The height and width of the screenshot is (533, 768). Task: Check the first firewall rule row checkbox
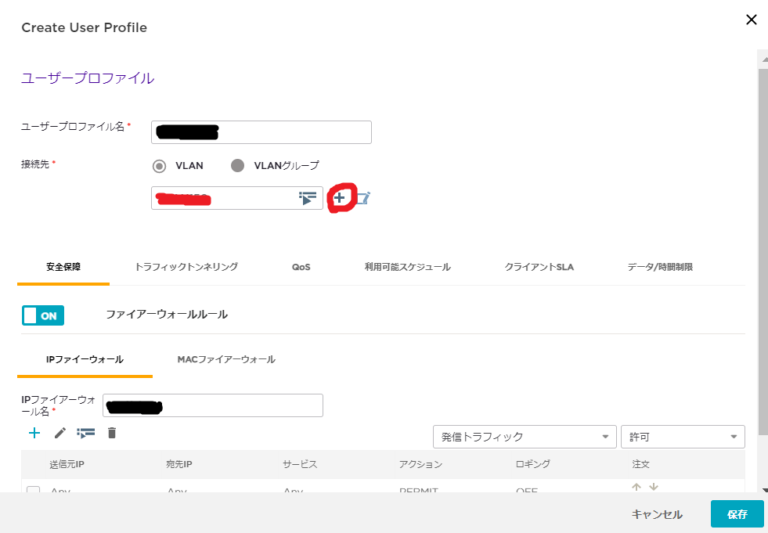pyautogui.click(x=34, y=490)
